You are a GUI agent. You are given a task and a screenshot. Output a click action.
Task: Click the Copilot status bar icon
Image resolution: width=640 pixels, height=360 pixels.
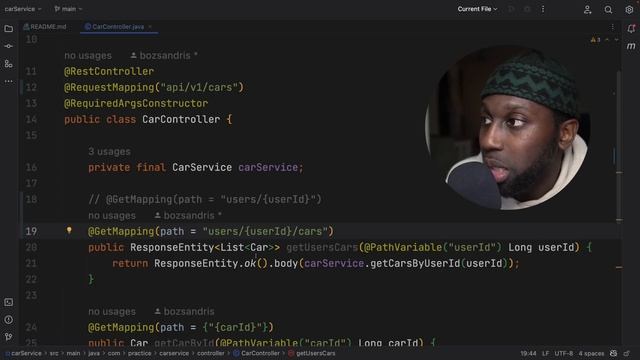point(613,353)
